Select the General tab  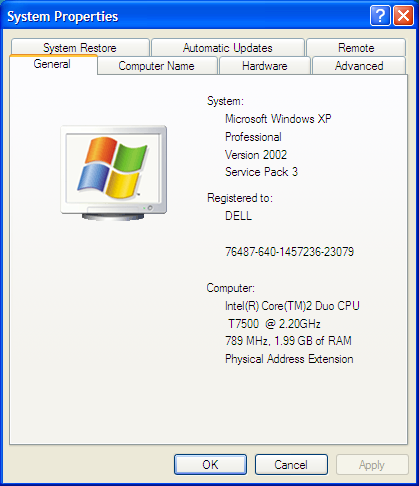click(53, 64)
